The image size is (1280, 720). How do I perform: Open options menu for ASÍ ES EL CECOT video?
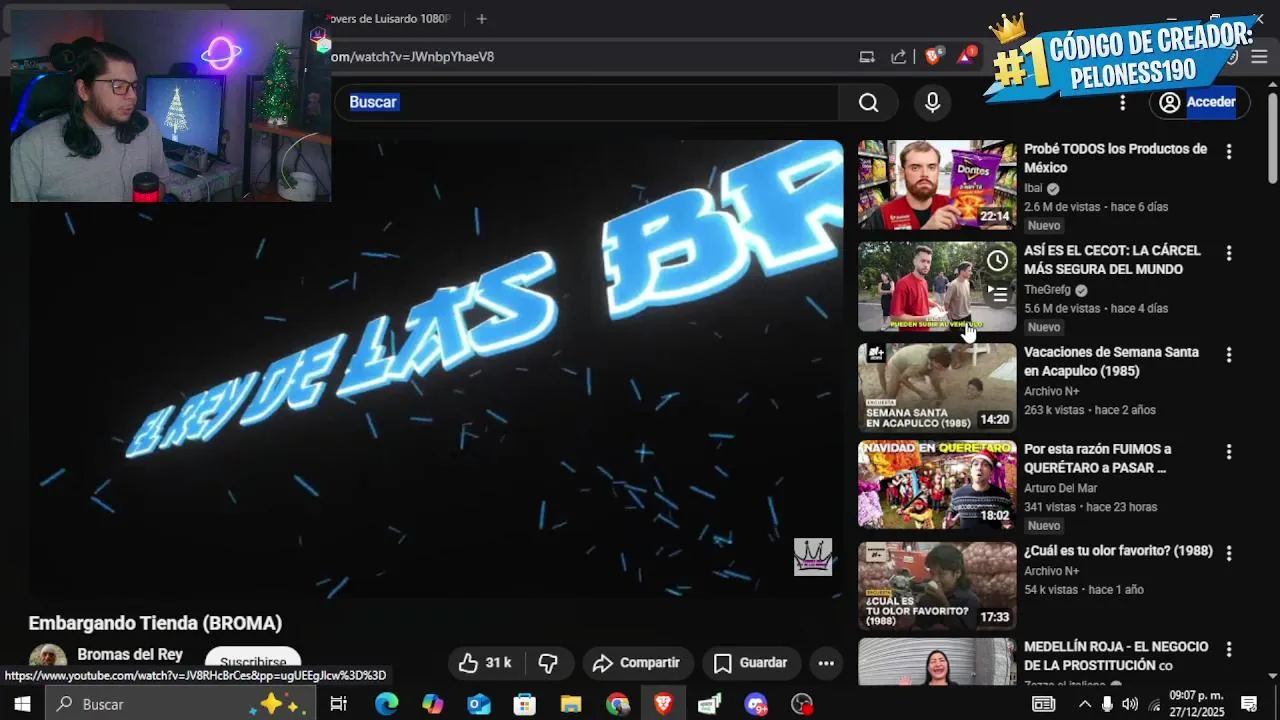click(x=1229, y=254)
